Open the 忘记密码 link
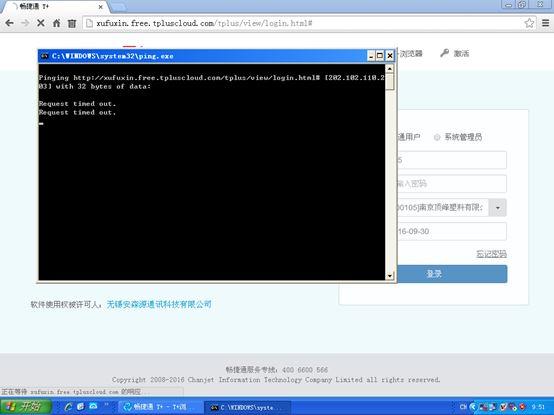554x415 pixels. coord(491,254)
